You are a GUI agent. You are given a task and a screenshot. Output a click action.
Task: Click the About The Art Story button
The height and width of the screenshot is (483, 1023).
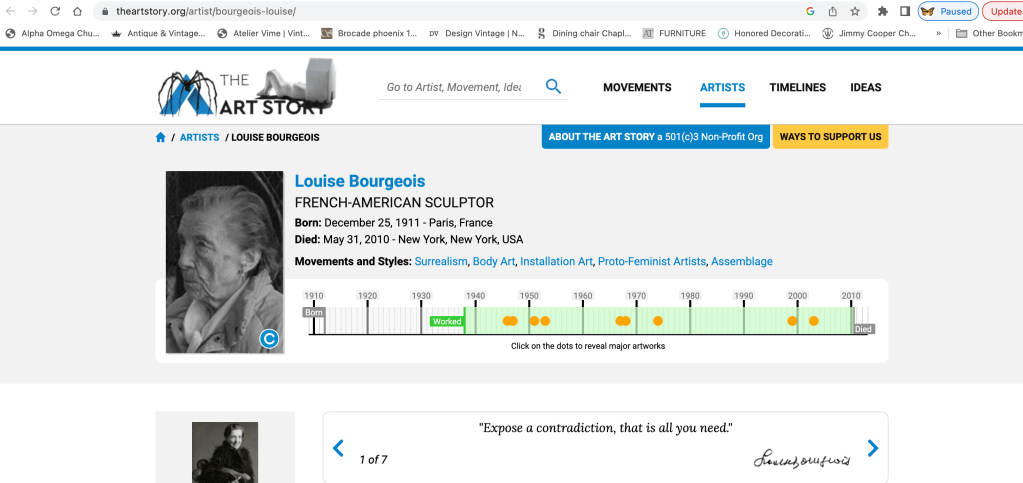655,137
